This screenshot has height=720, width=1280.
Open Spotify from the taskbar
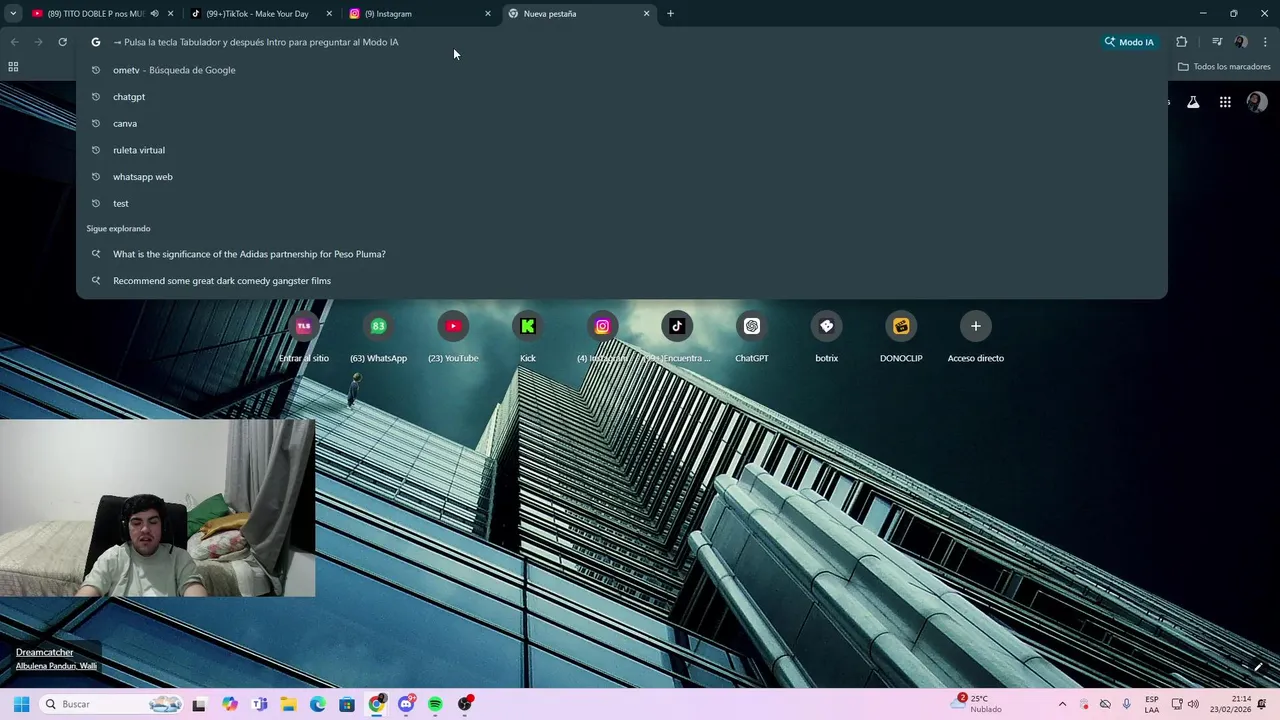[x=435, y=704]
